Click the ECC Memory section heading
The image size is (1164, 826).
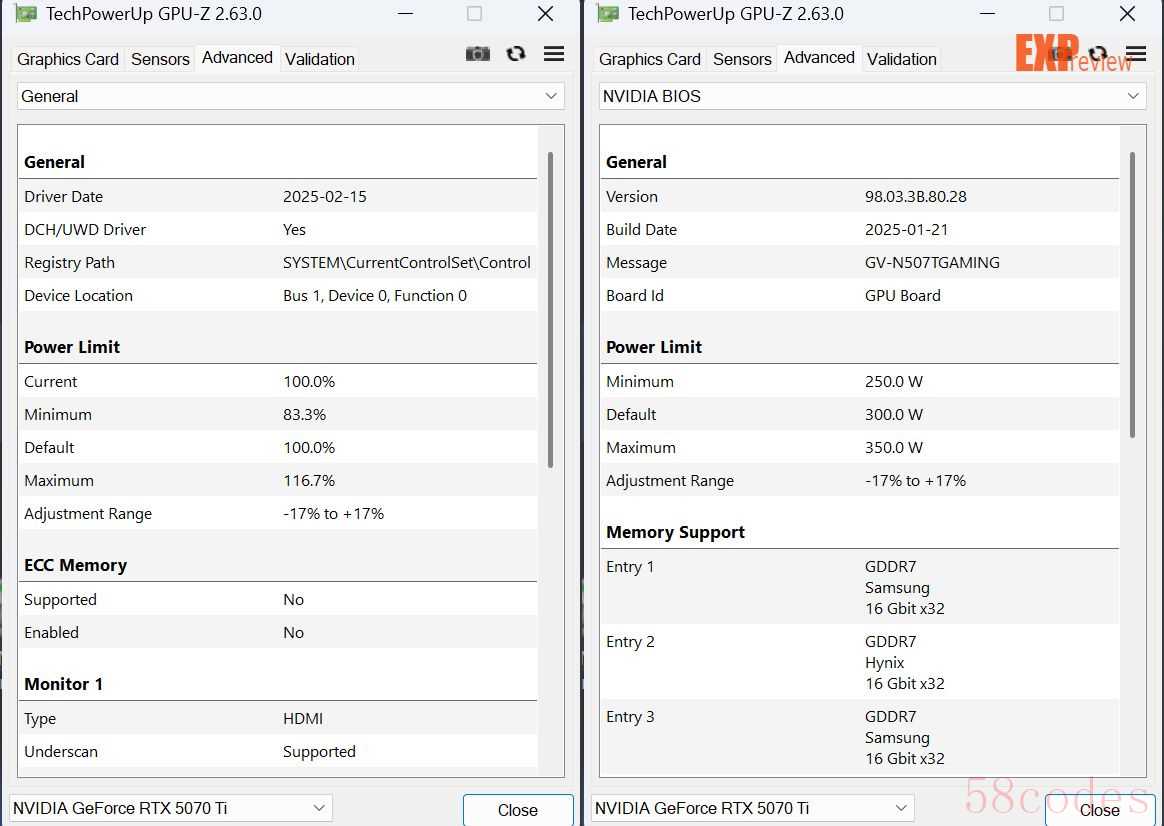[x=76, y=566]
